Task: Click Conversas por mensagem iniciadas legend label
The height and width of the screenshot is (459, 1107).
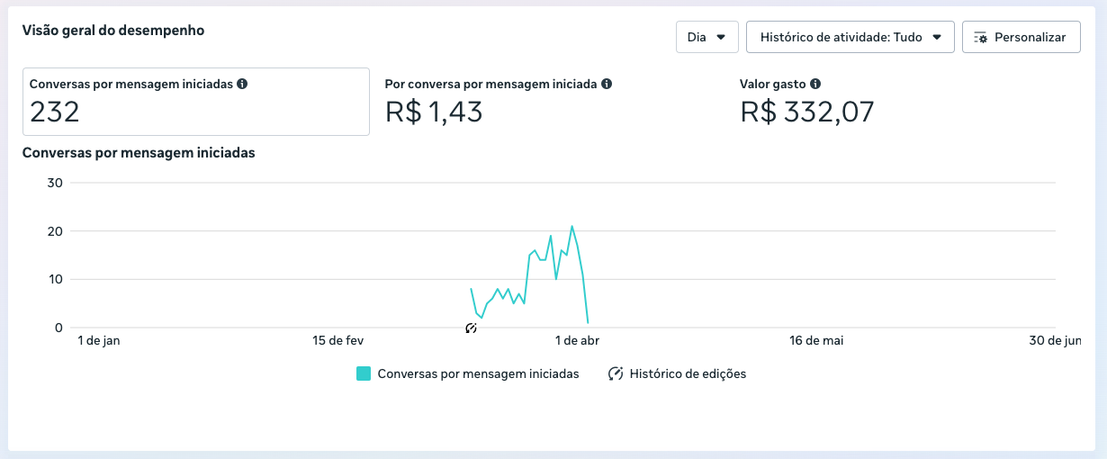Action: [x=479, y=374]
